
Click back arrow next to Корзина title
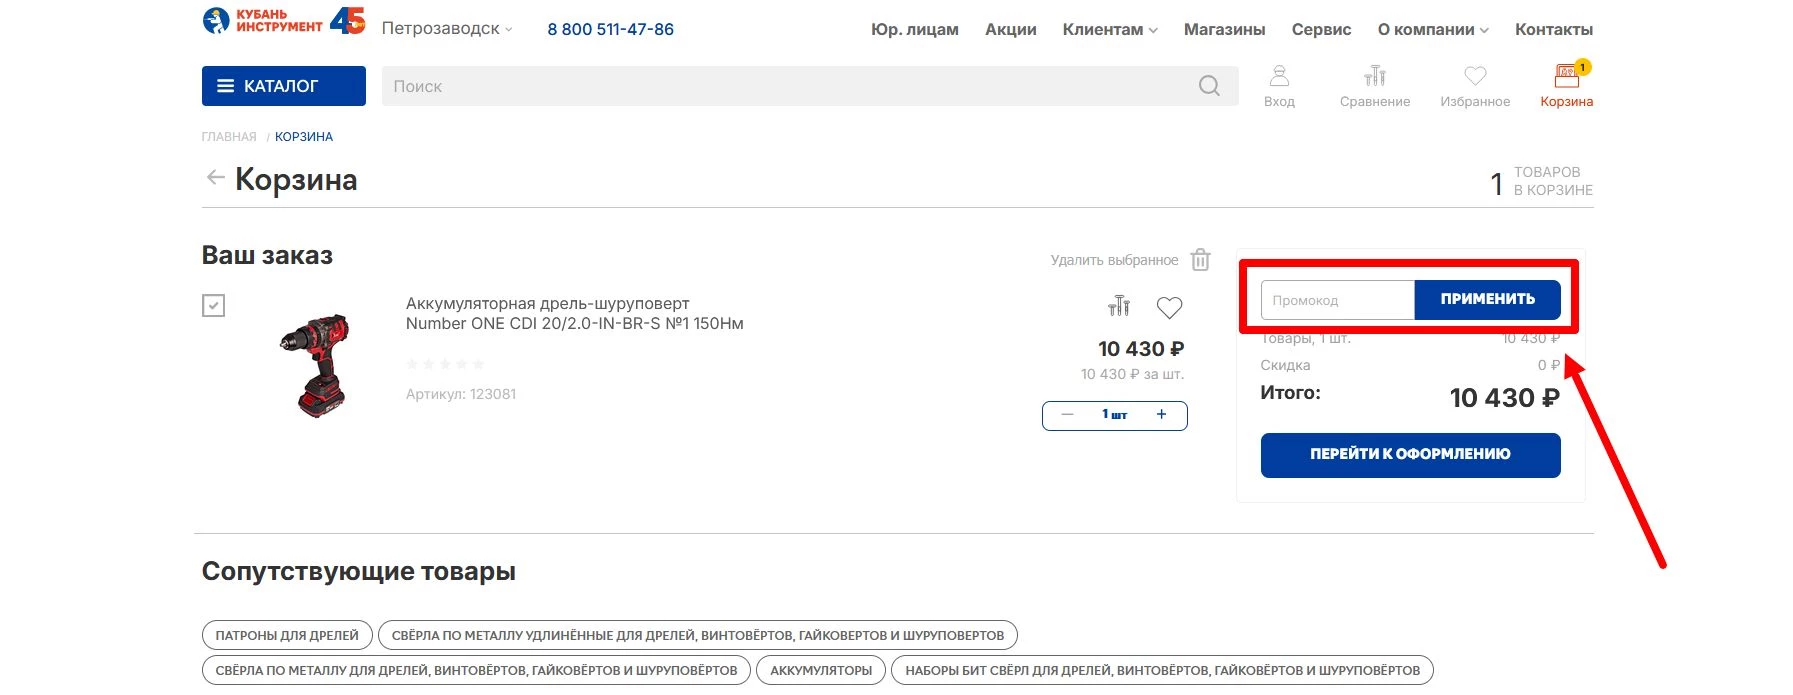(x=215, y=178)
